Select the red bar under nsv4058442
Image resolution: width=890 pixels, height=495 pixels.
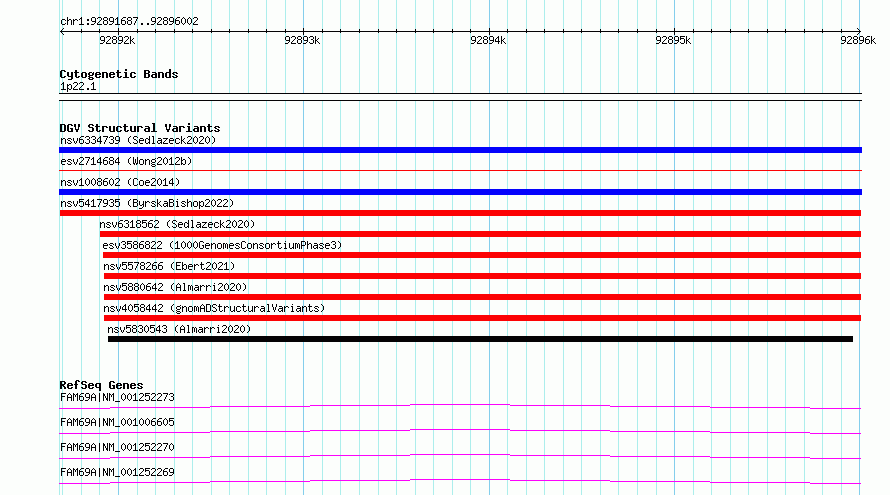pos(482,318)
